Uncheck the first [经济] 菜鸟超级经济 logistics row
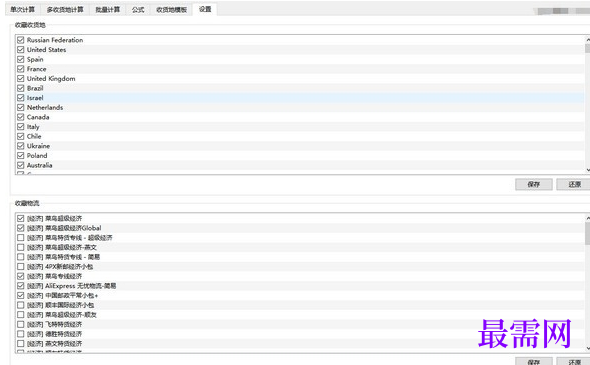This screenshot has width=590, height=365. [21, 218]
